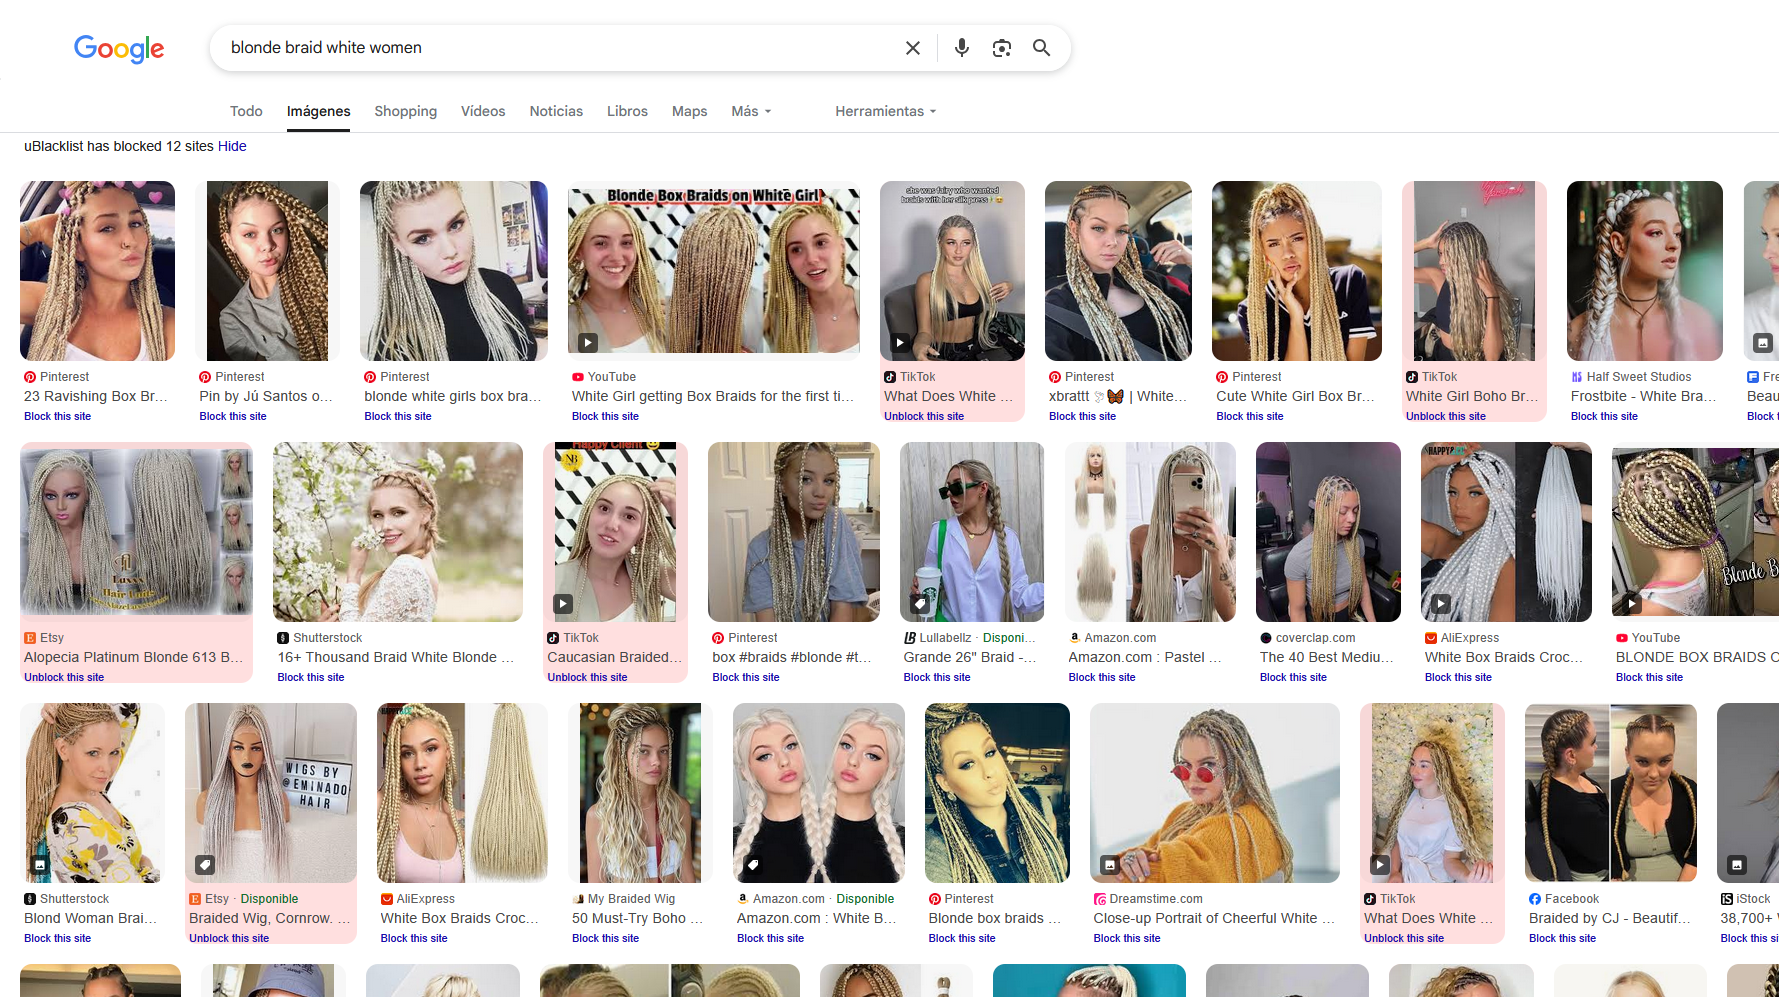Screen dimensions: 1779x997
Task: Click play icon on AliExpress White Box Braids image
Action: click(x=1441, y=604)
